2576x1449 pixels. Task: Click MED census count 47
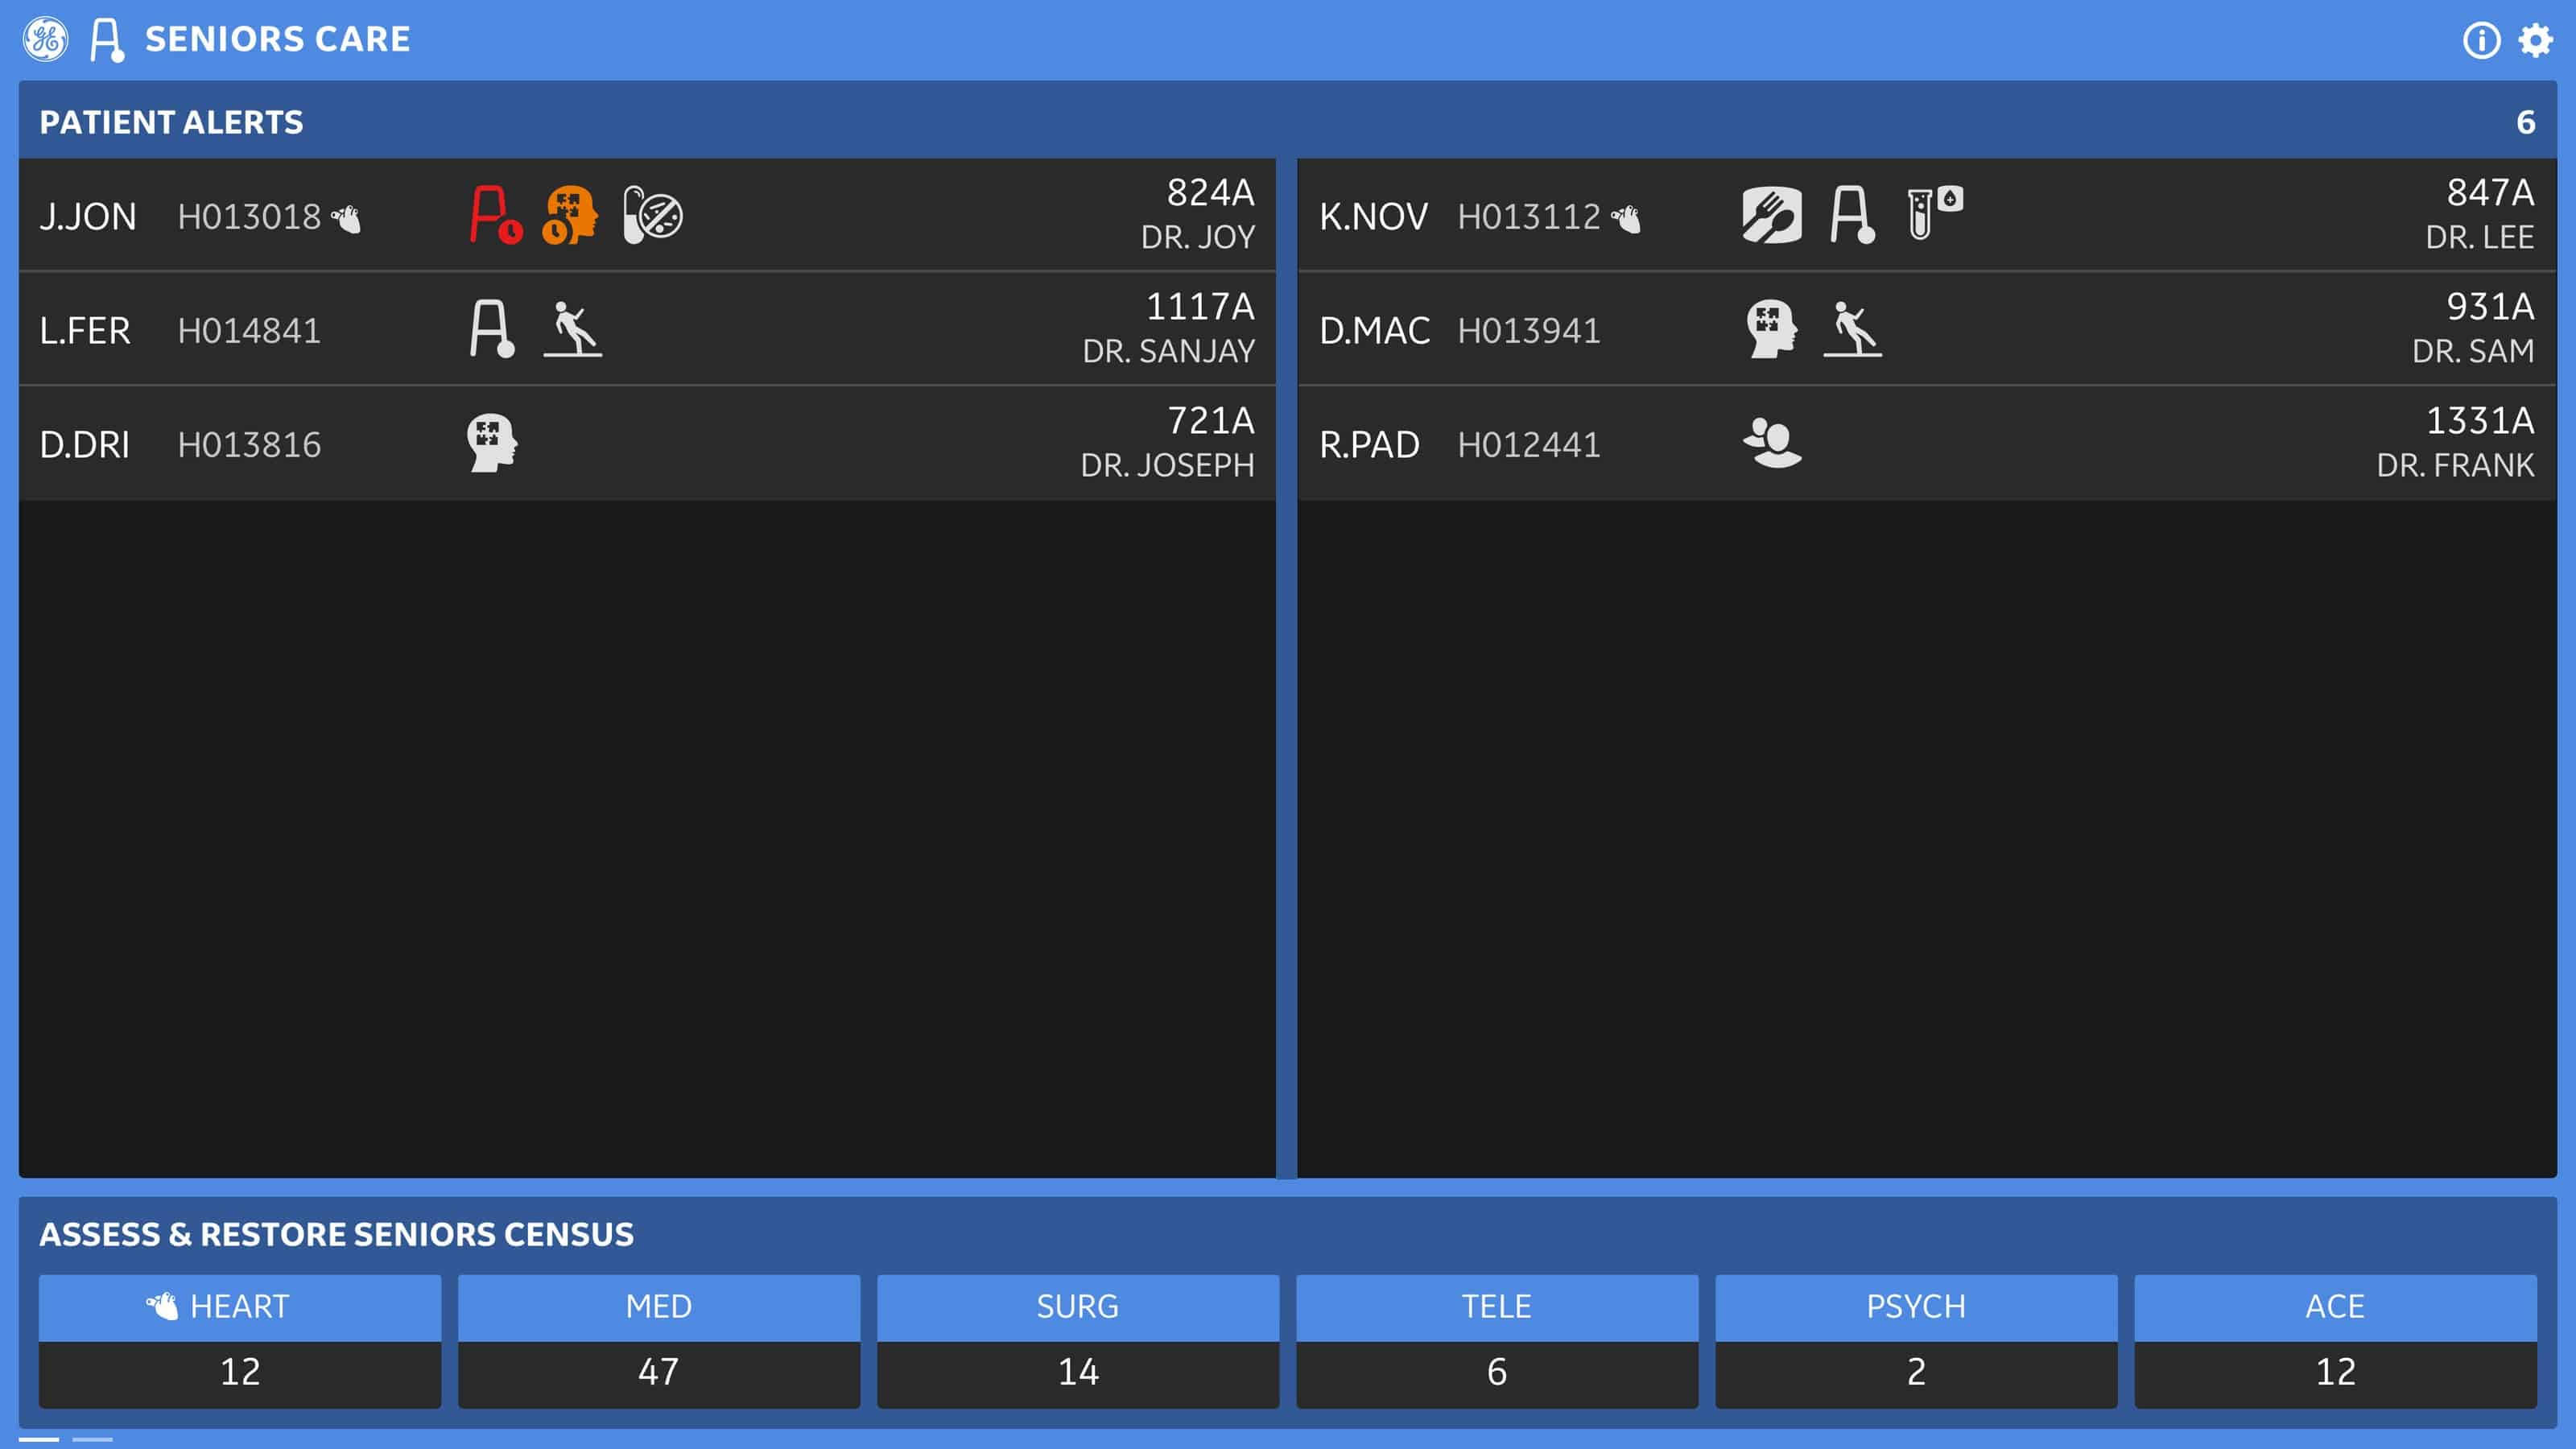pyautogui.click(x=659, y=1372)
